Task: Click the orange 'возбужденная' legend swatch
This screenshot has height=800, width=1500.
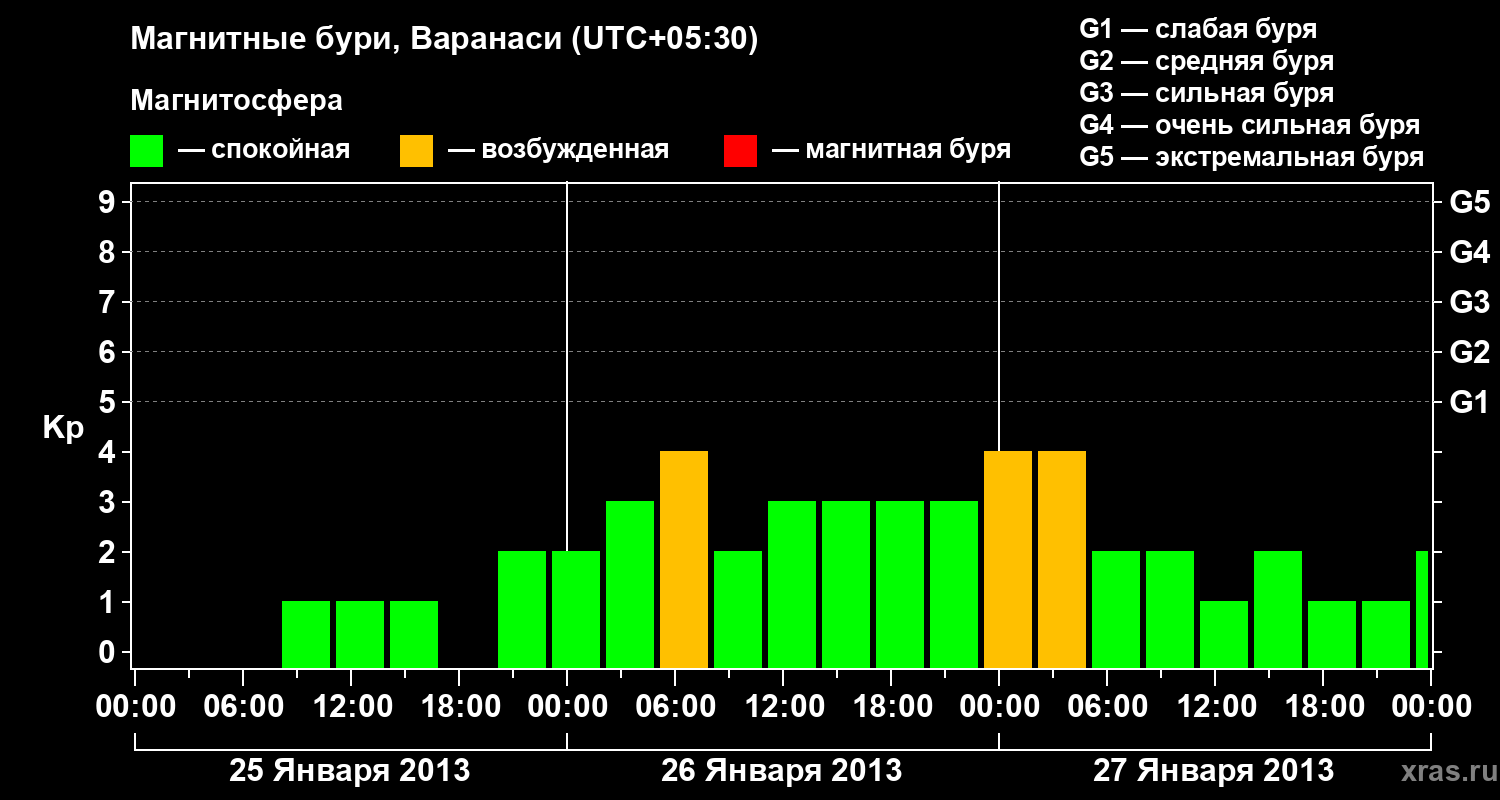Action: click(416, 151)
